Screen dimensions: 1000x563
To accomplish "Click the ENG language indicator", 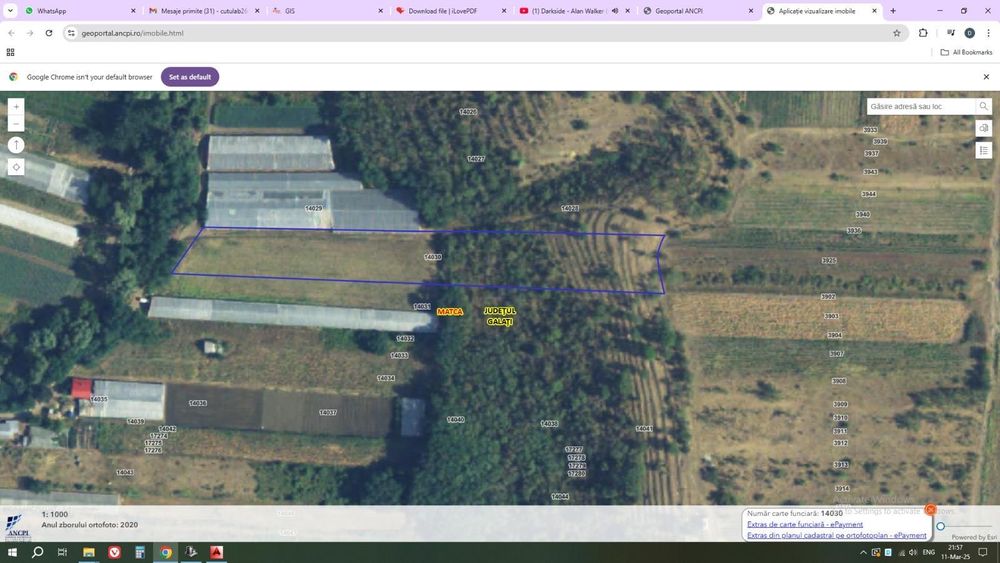I will 929,552.
